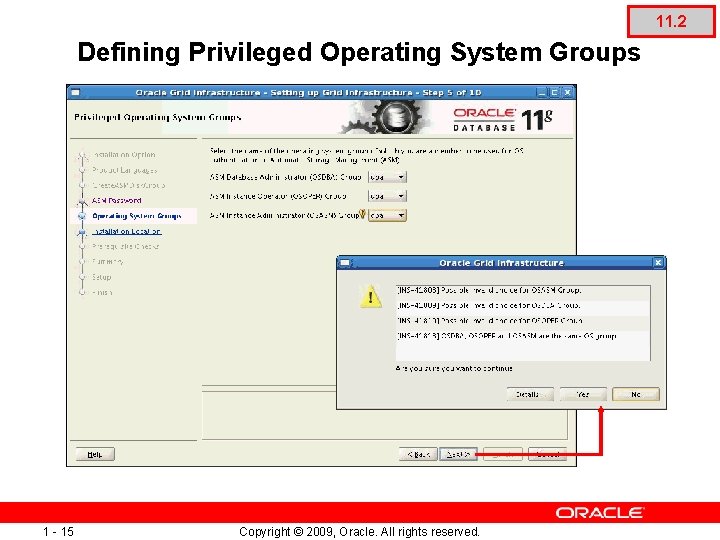This screenshot has width=720, height=540.
Task: Click the Details button in the dialog
Action: point(530,394)
